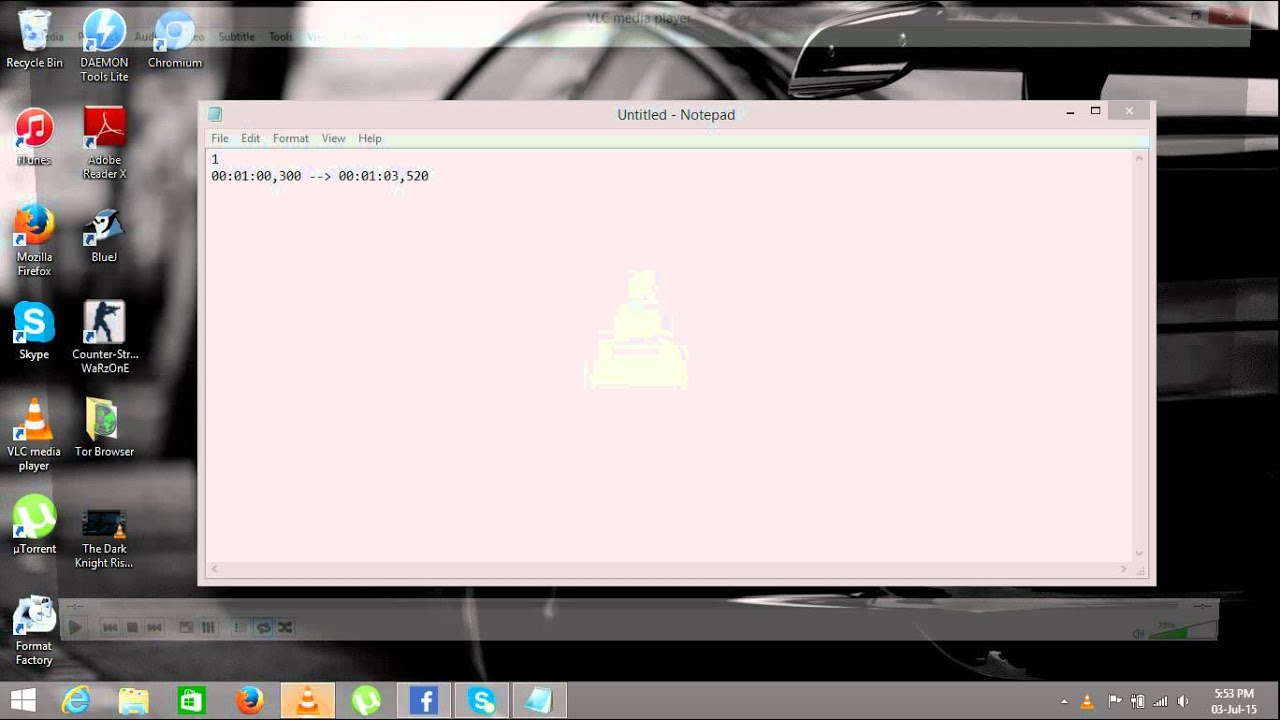Image resolution: width=1280 pixels, height=720 pixels.
Task: Toggle the loop button in VLC
Action: coord(263,627)
